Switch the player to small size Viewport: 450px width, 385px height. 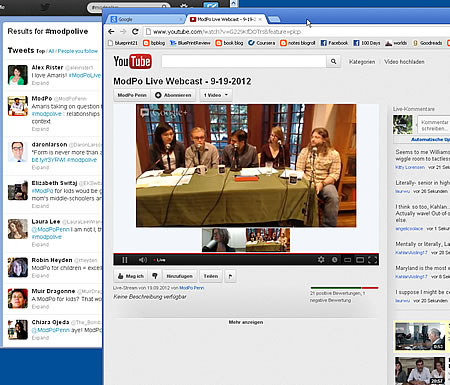(347, 260)
